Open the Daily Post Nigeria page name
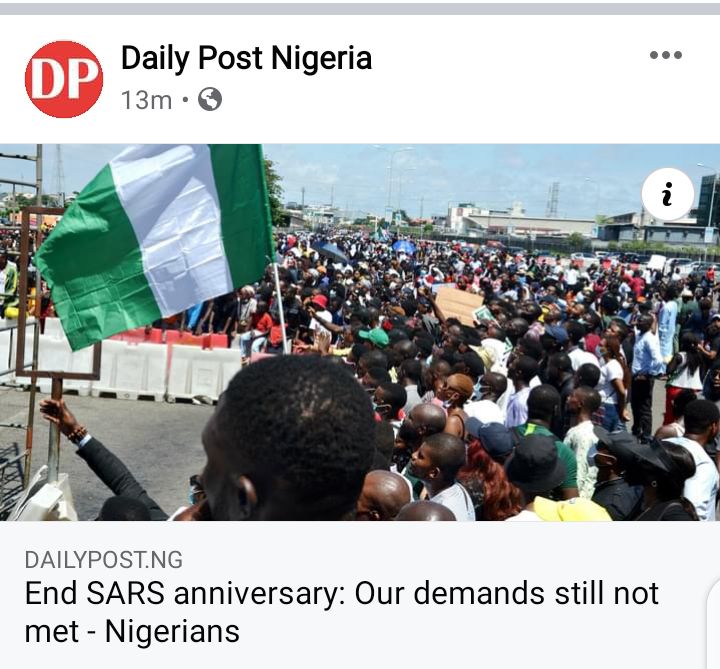720x669 pixels. (247, 58)
